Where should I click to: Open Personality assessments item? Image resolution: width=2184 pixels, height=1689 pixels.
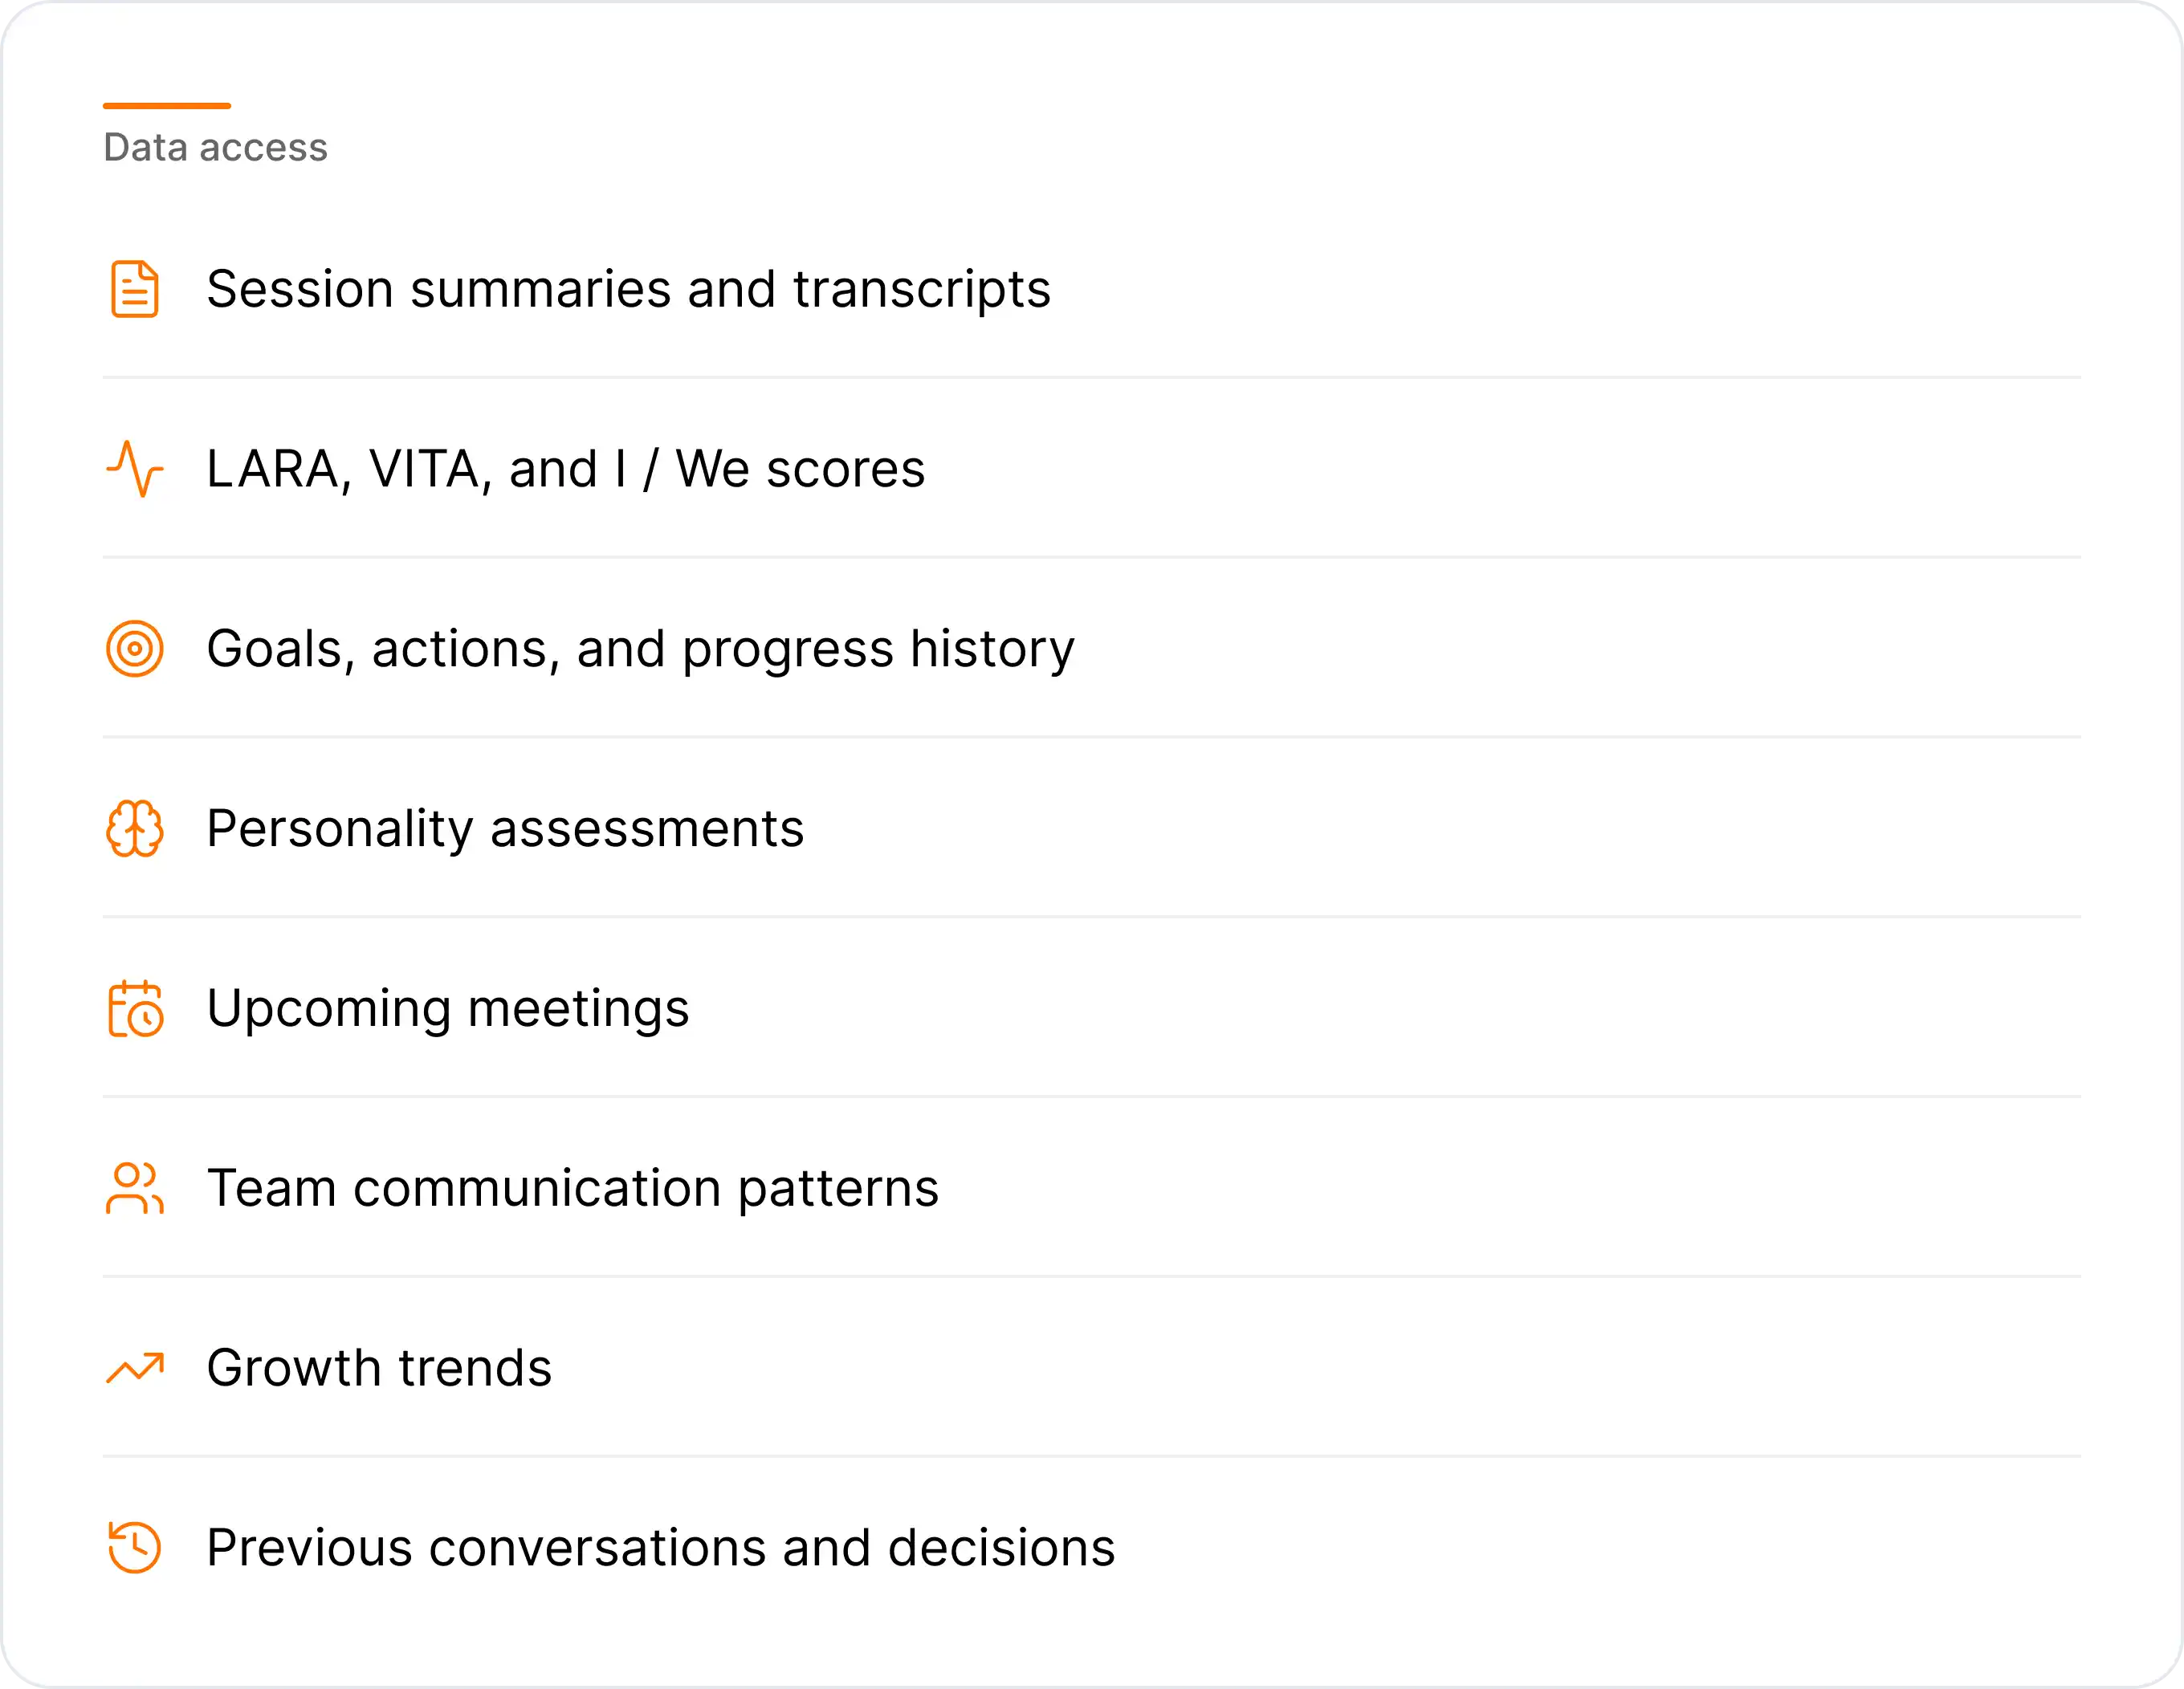tap(505, 829)
